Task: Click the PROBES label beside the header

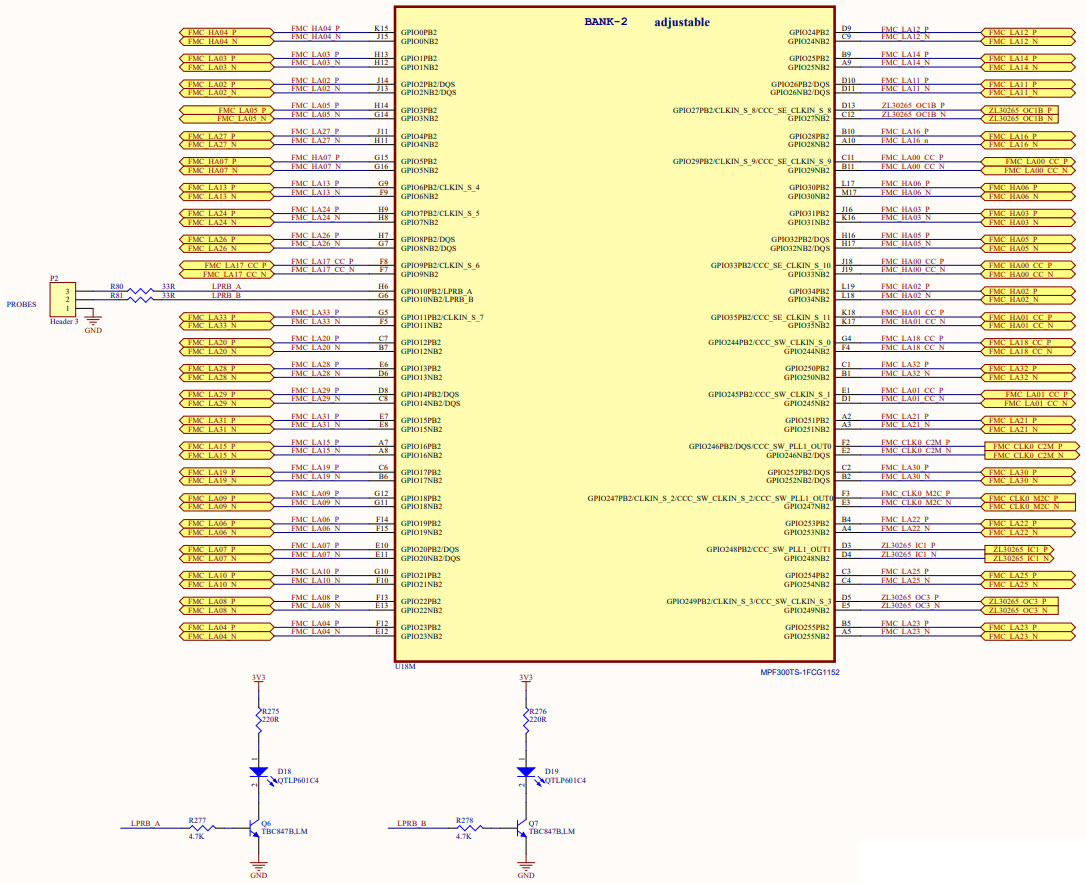Action: coord(22,303)
